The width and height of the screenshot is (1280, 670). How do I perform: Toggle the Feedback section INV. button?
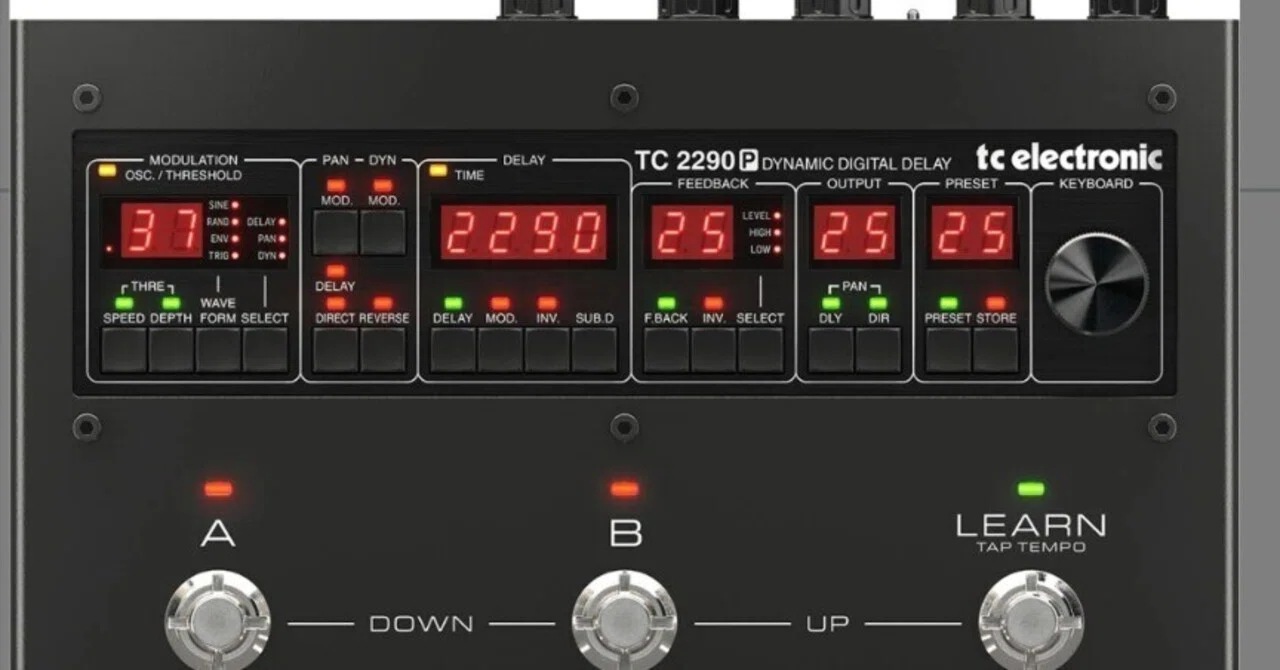point(713,349)
